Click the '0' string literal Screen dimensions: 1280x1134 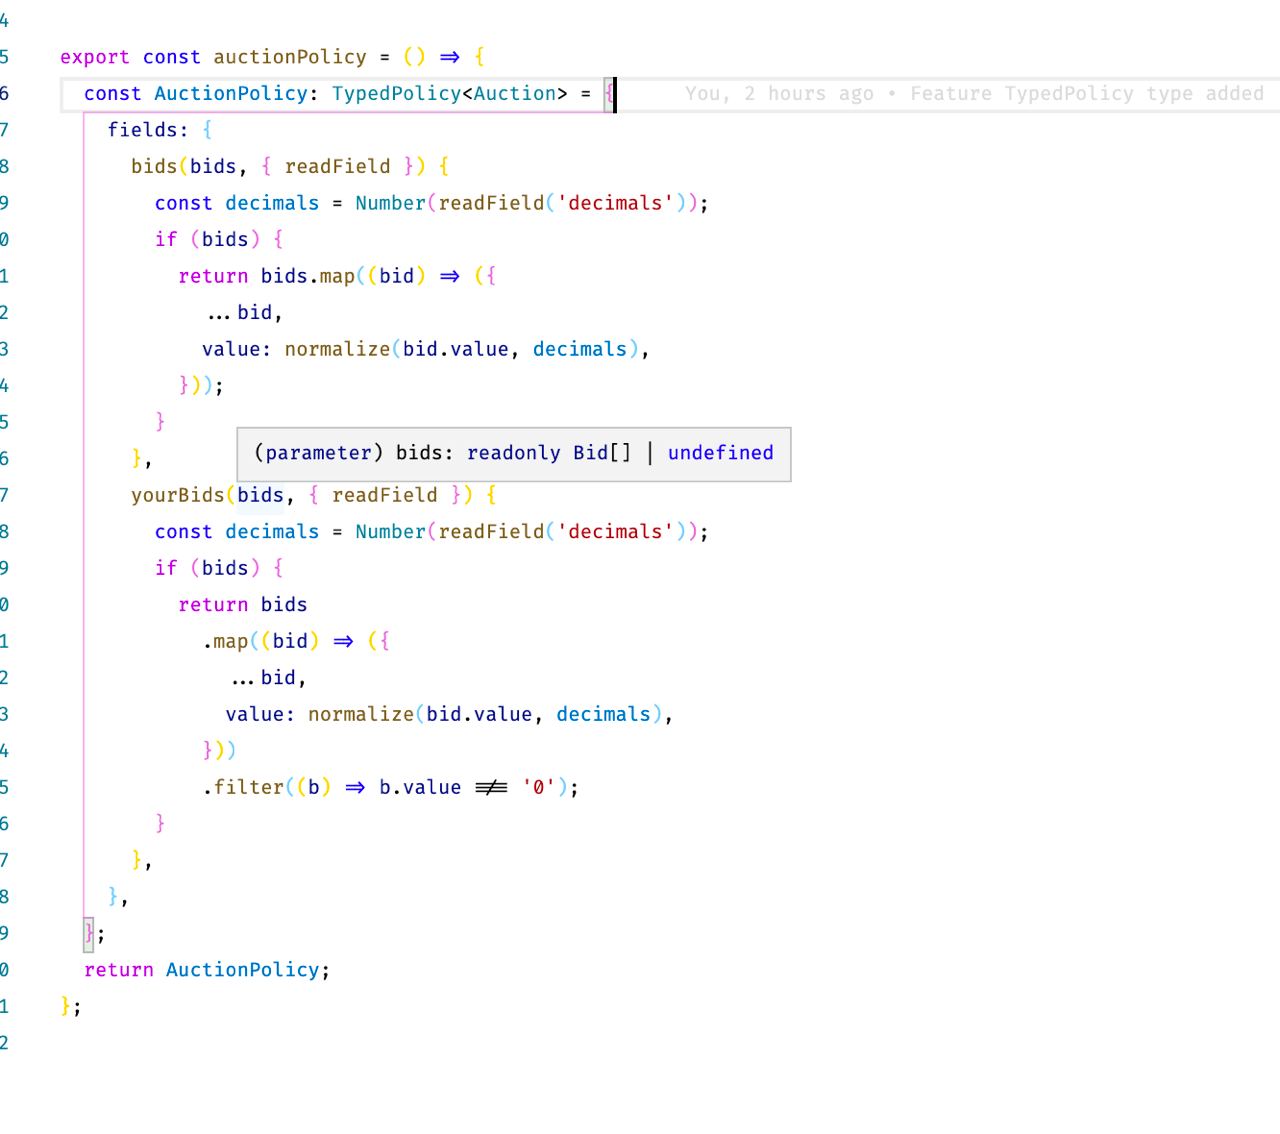pyautogui.click(x=538, y=787)
